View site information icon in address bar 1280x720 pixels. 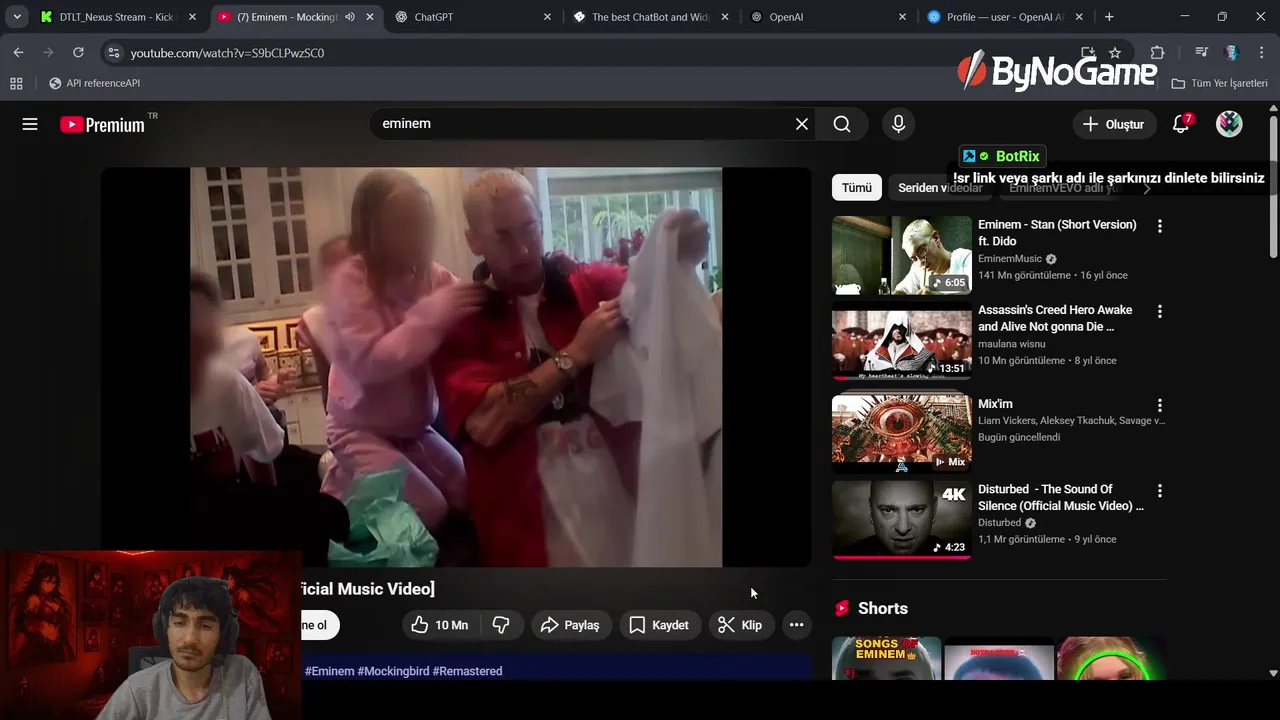113,52
